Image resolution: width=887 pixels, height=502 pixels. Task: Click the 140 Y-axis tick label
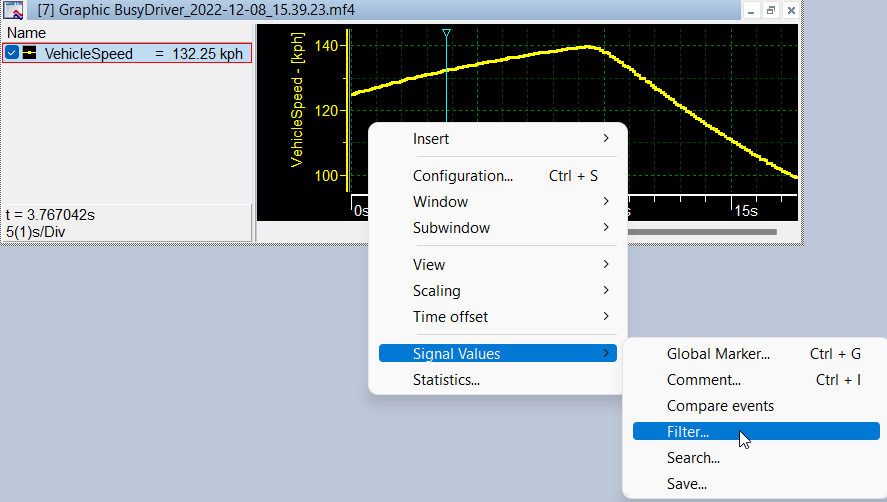[x=326, y=46]
